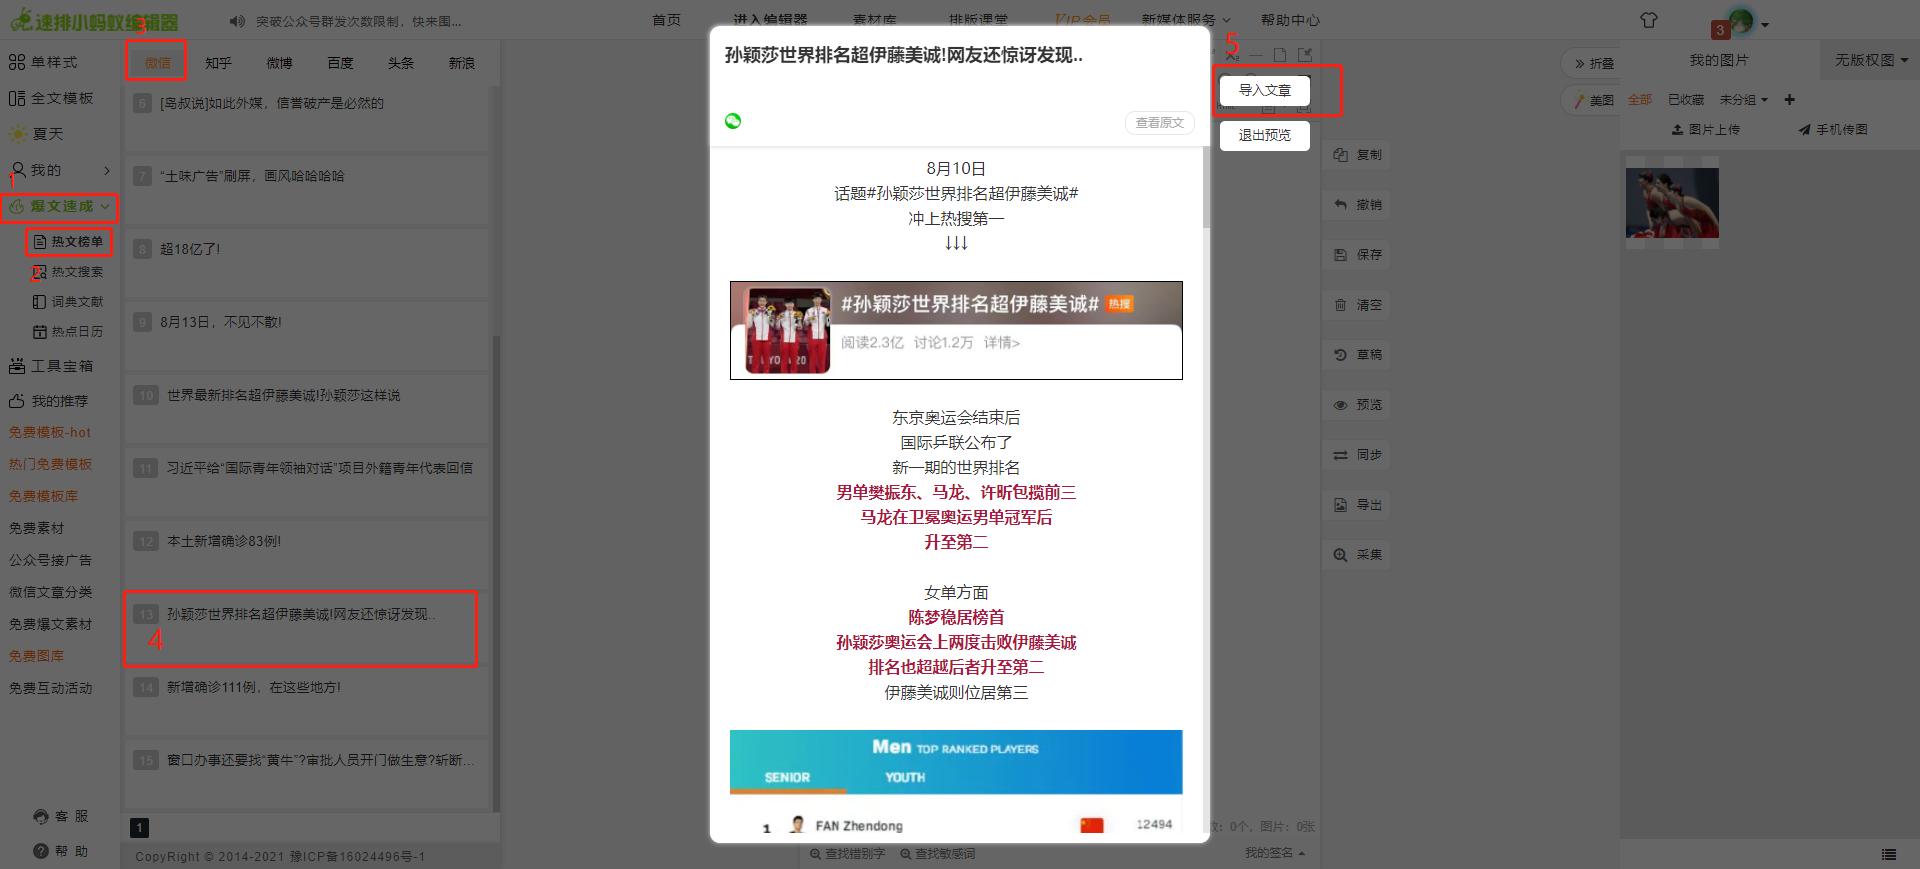
Task: Select the uploaded athletes photo thumbnail
Action: point(1672,203)
